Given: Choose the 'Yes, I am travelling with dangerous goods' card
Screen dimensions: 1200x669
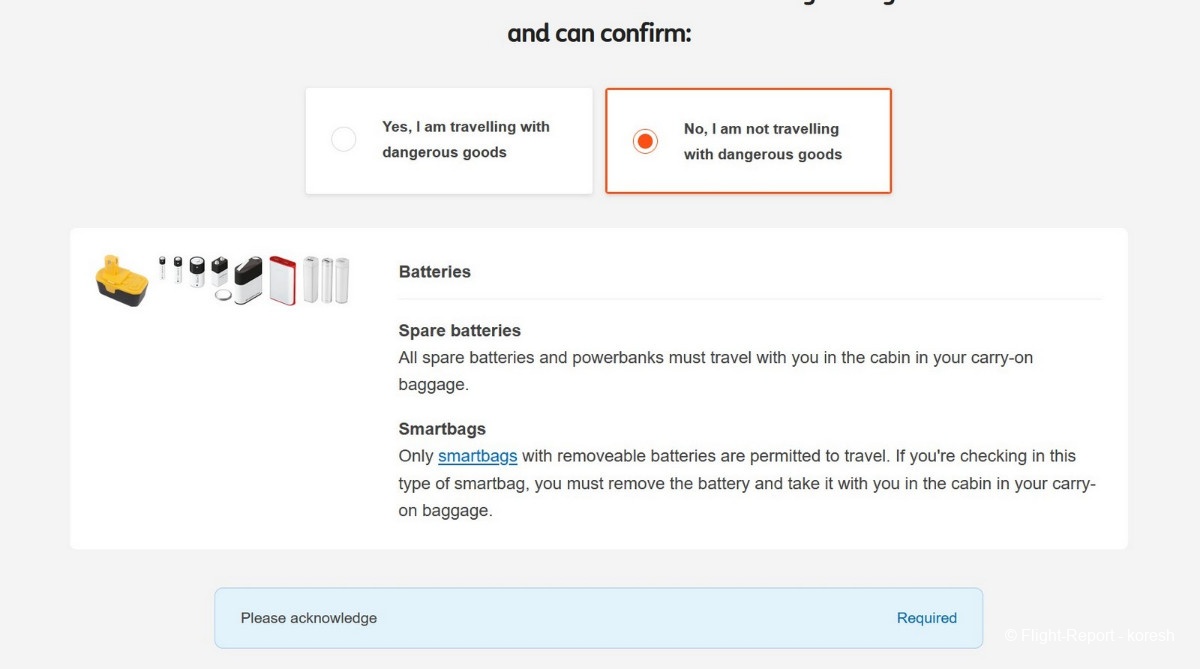Looking at the screenshot, I should click(x=465, y=140).
